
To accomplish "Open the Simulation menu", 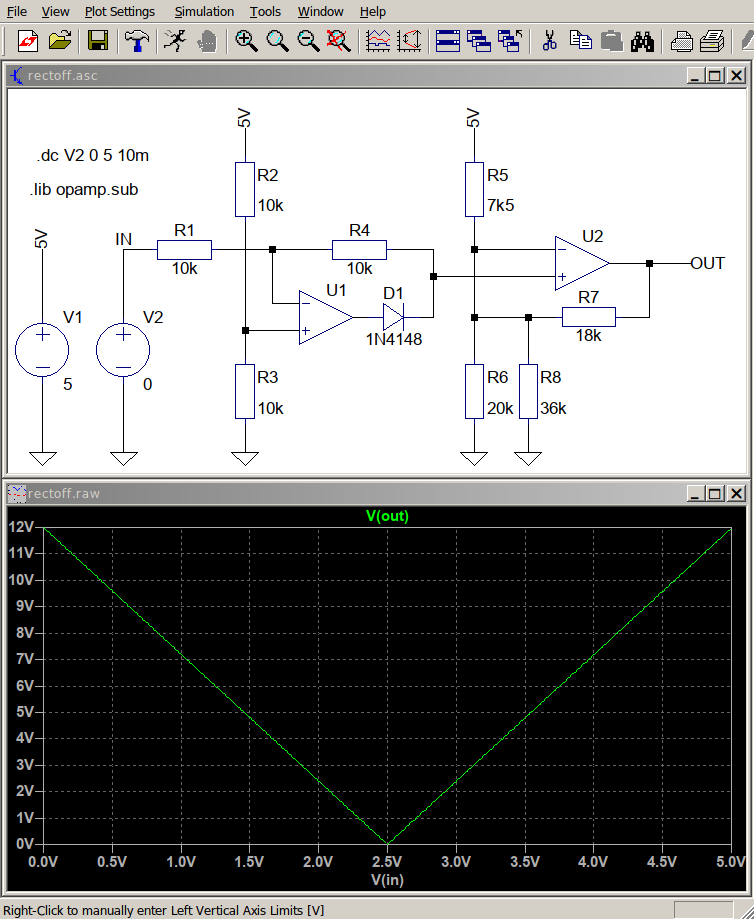I will pos(204,11).
